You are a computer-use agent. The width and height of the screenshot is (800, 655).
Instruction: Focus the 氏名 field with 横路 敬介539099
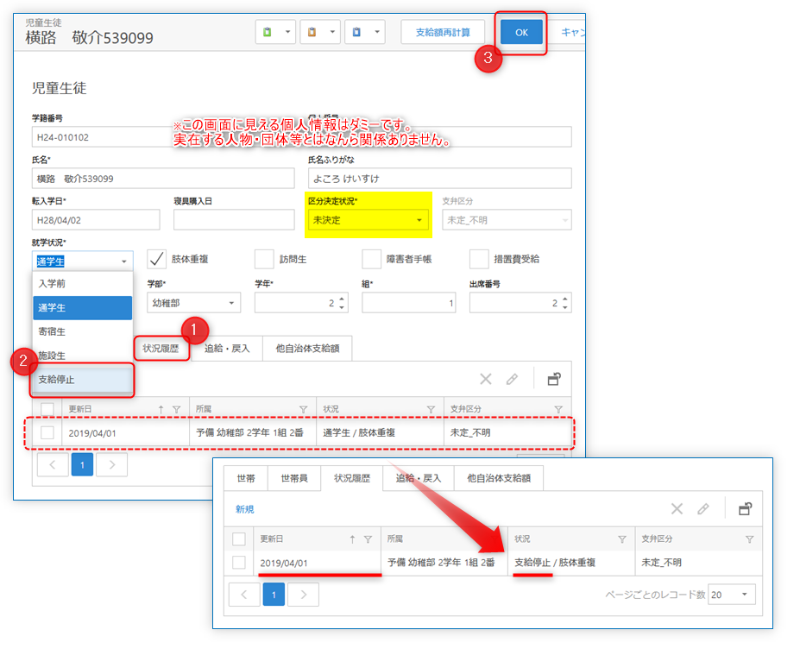pos(163,179)
